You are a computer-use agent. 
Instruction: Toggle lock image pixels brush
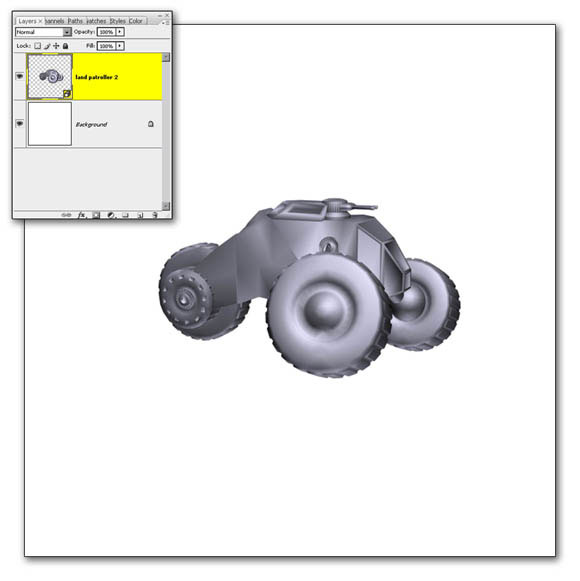47,46
